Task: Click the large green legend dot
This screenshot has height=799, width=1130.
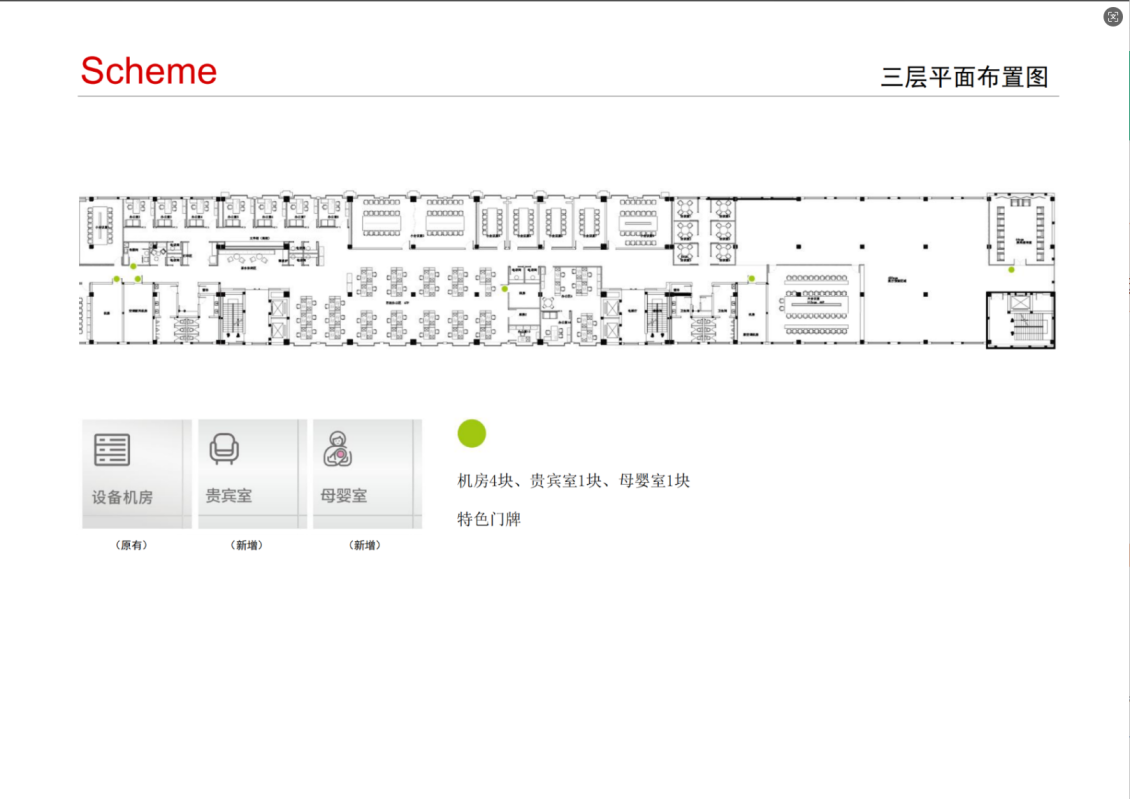Action: pyautogui.click(x=472, y=434)
